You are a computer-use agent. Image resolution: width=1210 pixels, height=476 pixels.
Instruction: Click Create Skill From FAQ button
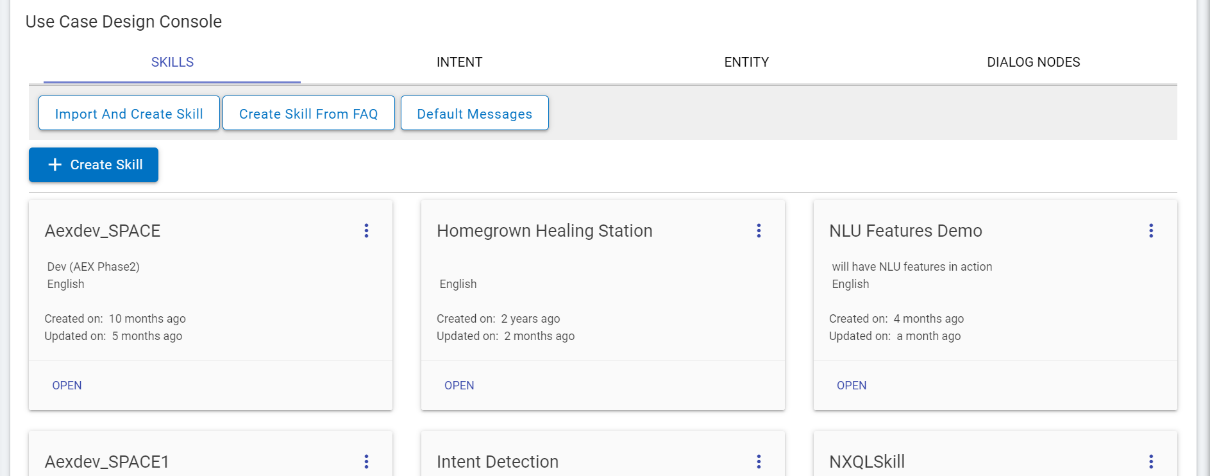pos(308,114)
